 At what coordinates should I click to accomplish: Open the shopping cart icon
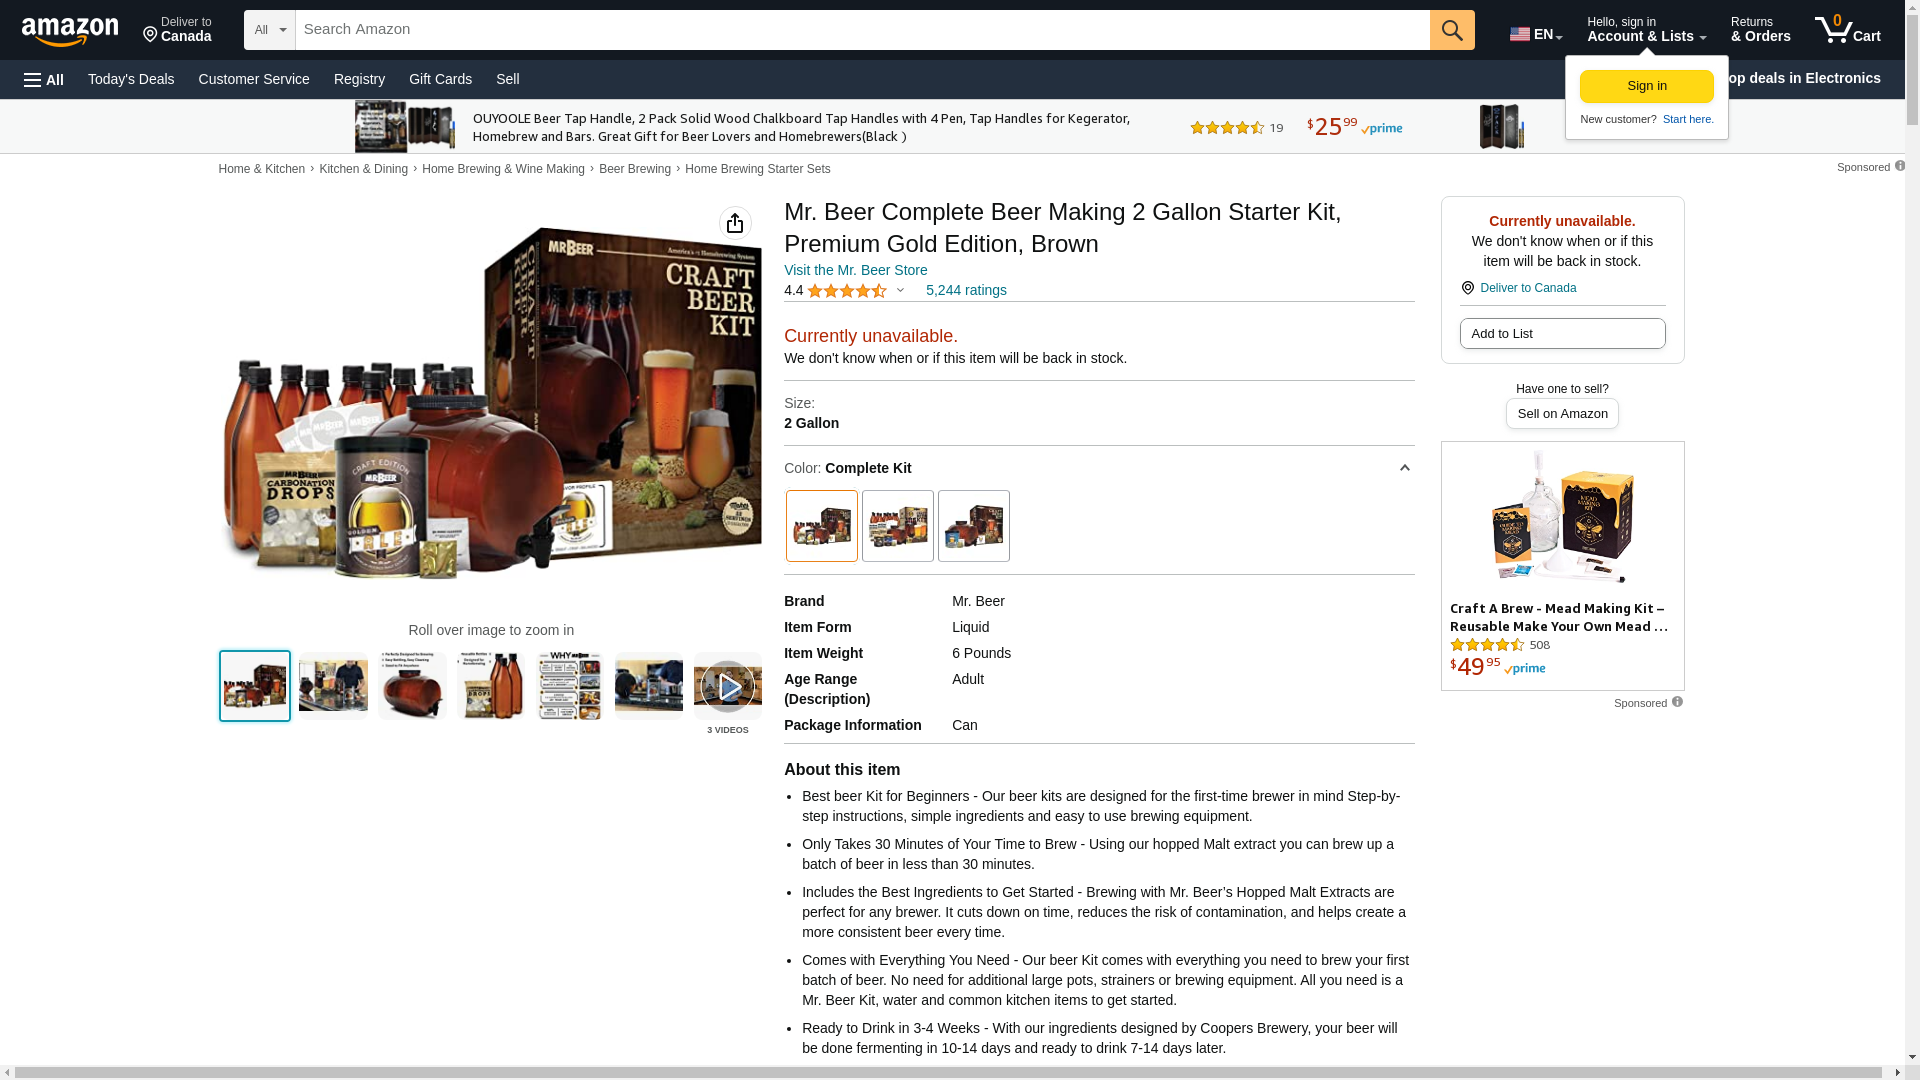(1848, 30)
